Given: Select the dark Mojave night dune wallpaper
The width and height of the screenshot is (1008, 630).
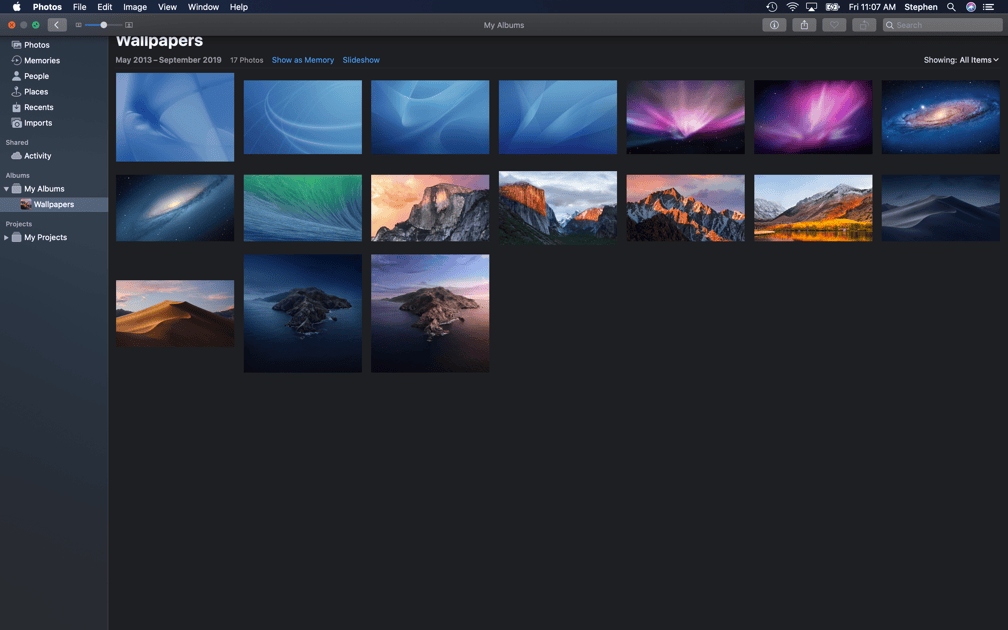Looking at the screenshot, I should pos(940,208).
